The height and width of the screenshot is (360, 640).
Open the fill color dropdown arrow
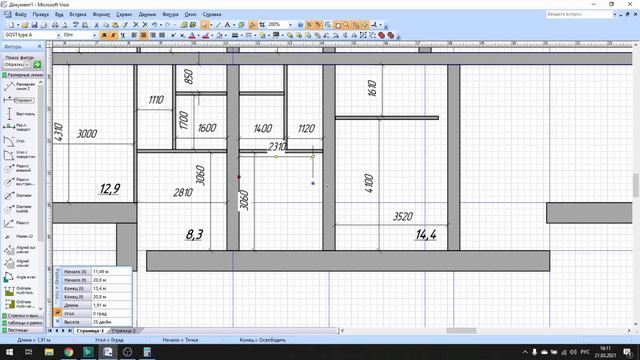click(226, 35)
